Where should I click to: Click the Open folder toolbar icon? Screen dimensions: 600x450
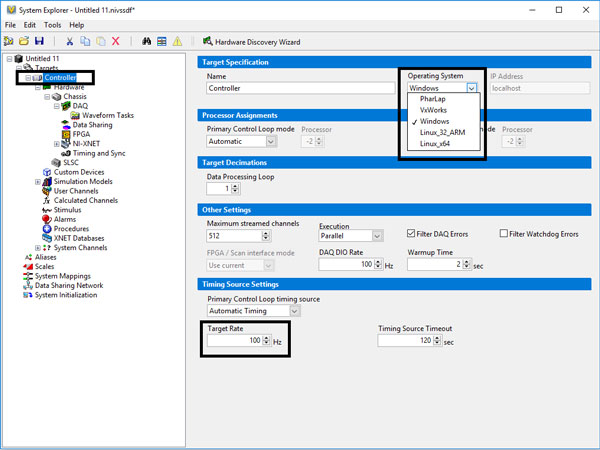pyautogui.click(x=23, y=41)
